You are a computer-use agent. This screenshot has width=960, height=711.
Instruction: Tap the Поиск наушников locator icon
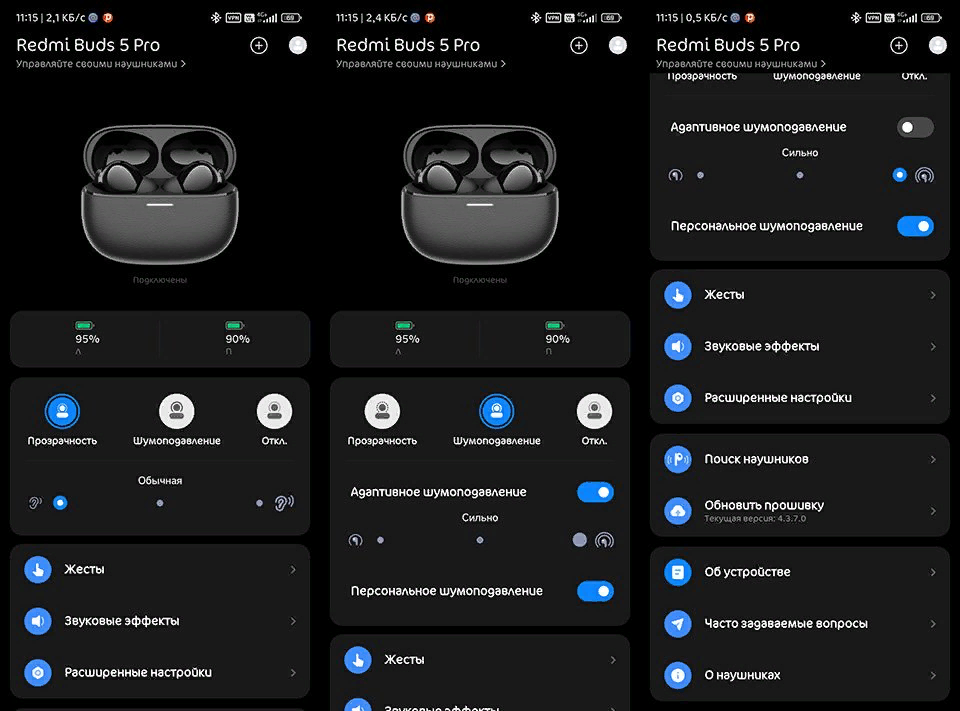[x=678, y=460]
